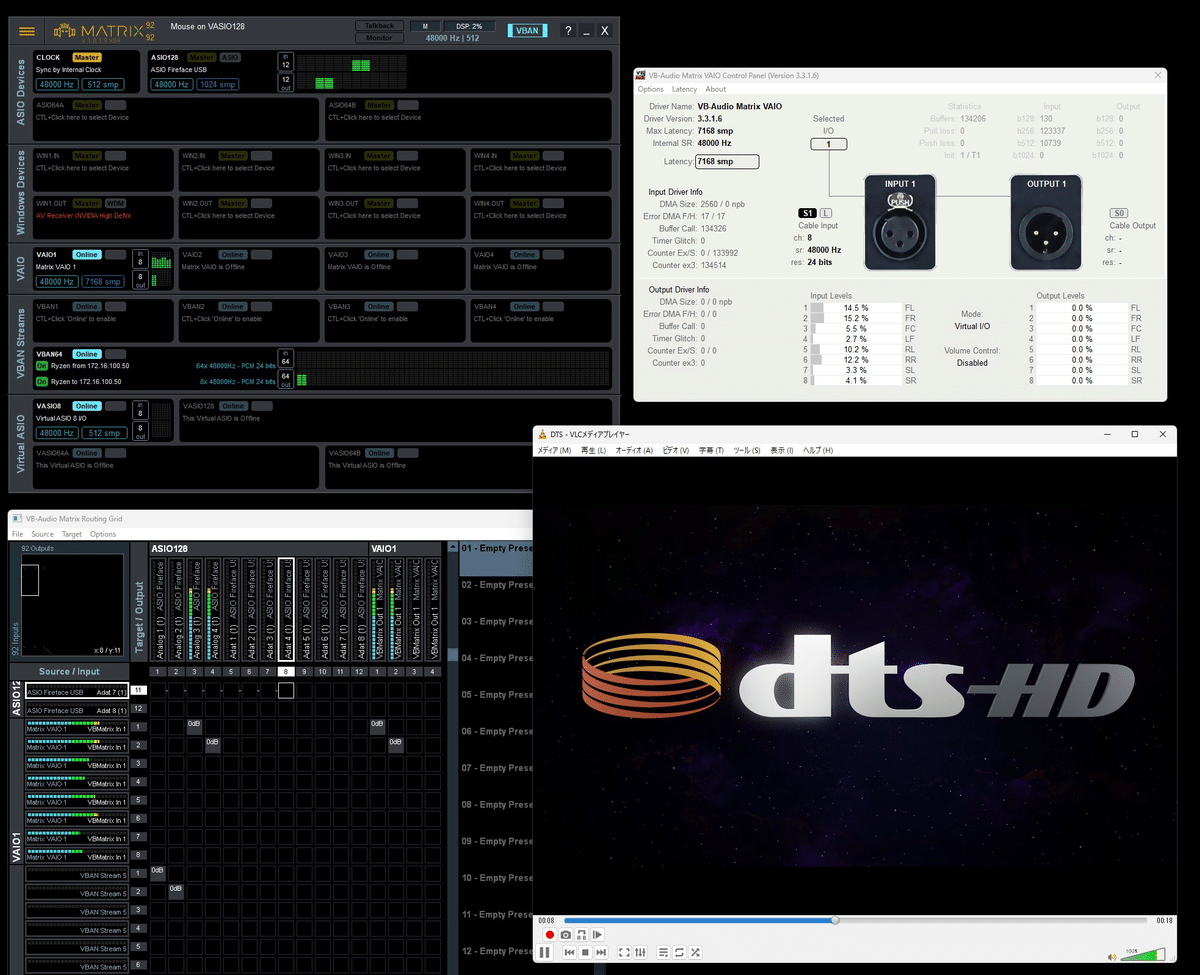Start recording in VLC

pos(550,934)
